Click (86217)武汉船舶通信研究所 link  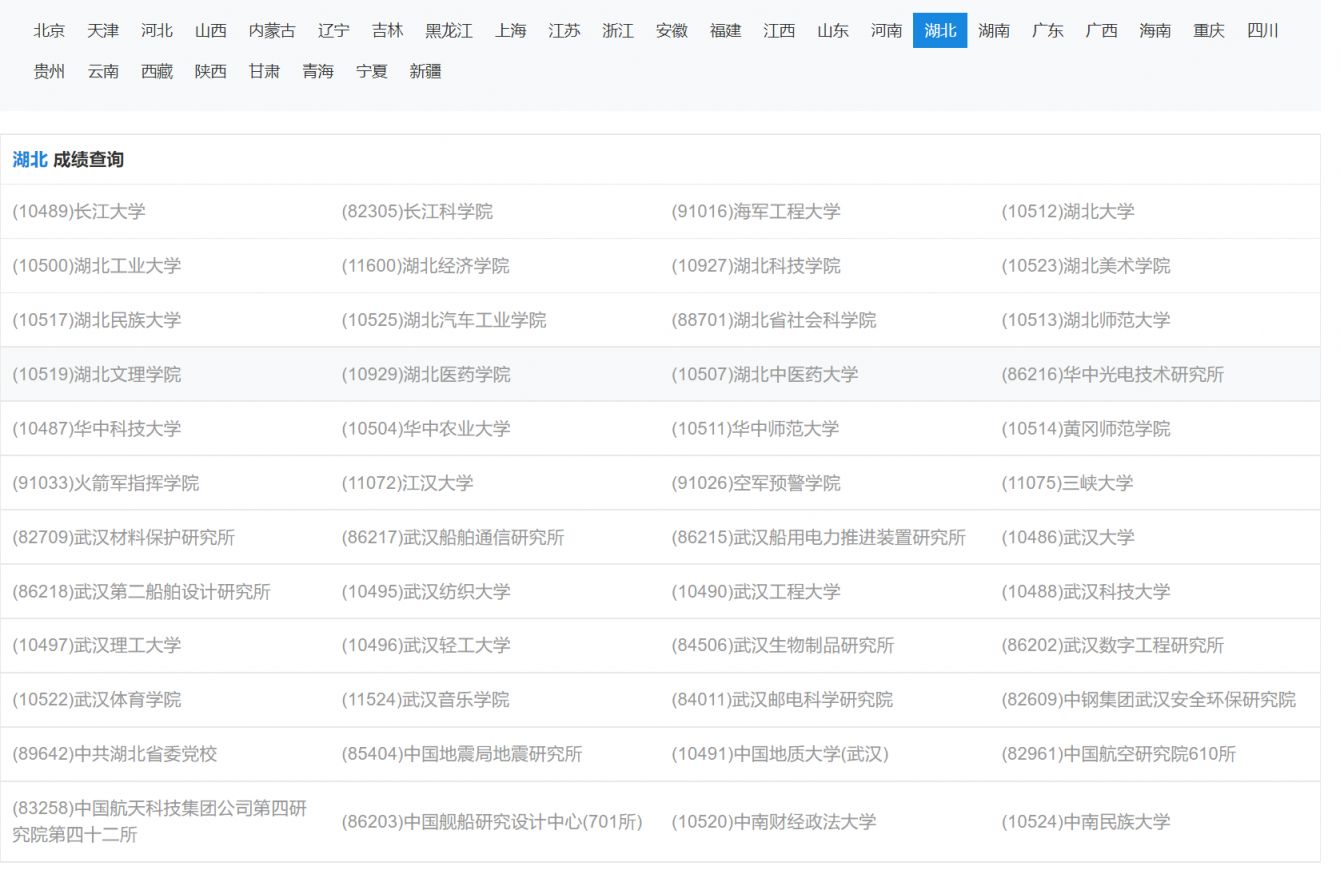coord(453,537)
